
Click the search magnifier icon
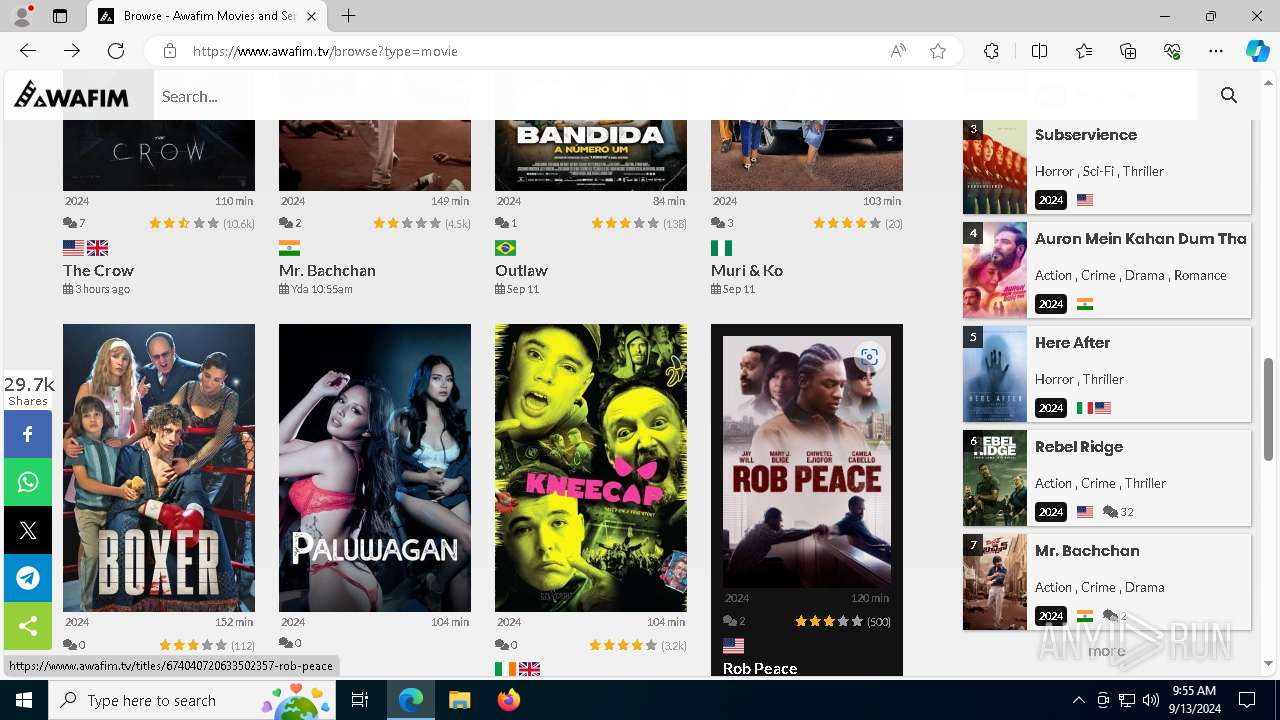(x=1229, y=96)
